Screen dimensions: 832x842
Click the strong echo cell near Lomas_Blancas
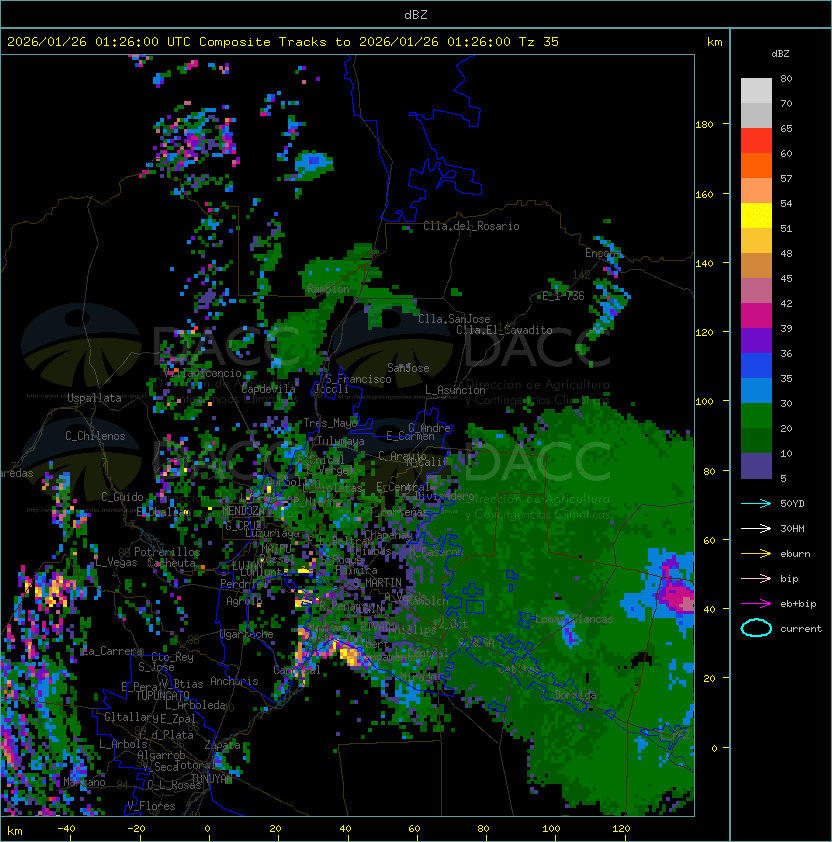[x=677, y=593]
